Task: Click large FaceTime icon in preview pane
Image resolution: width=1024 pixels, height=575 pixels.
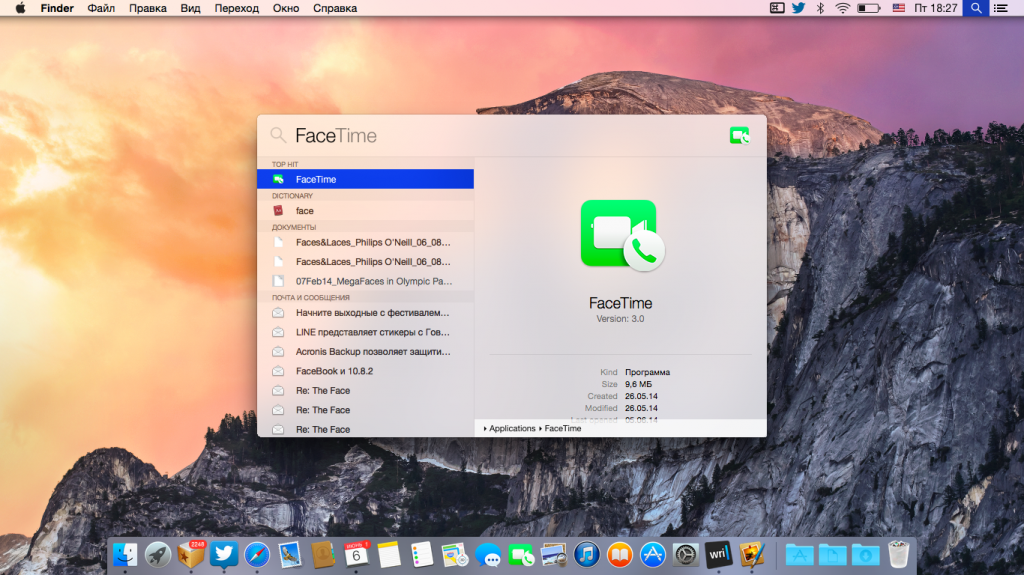Action: click(x=621, y=235)
